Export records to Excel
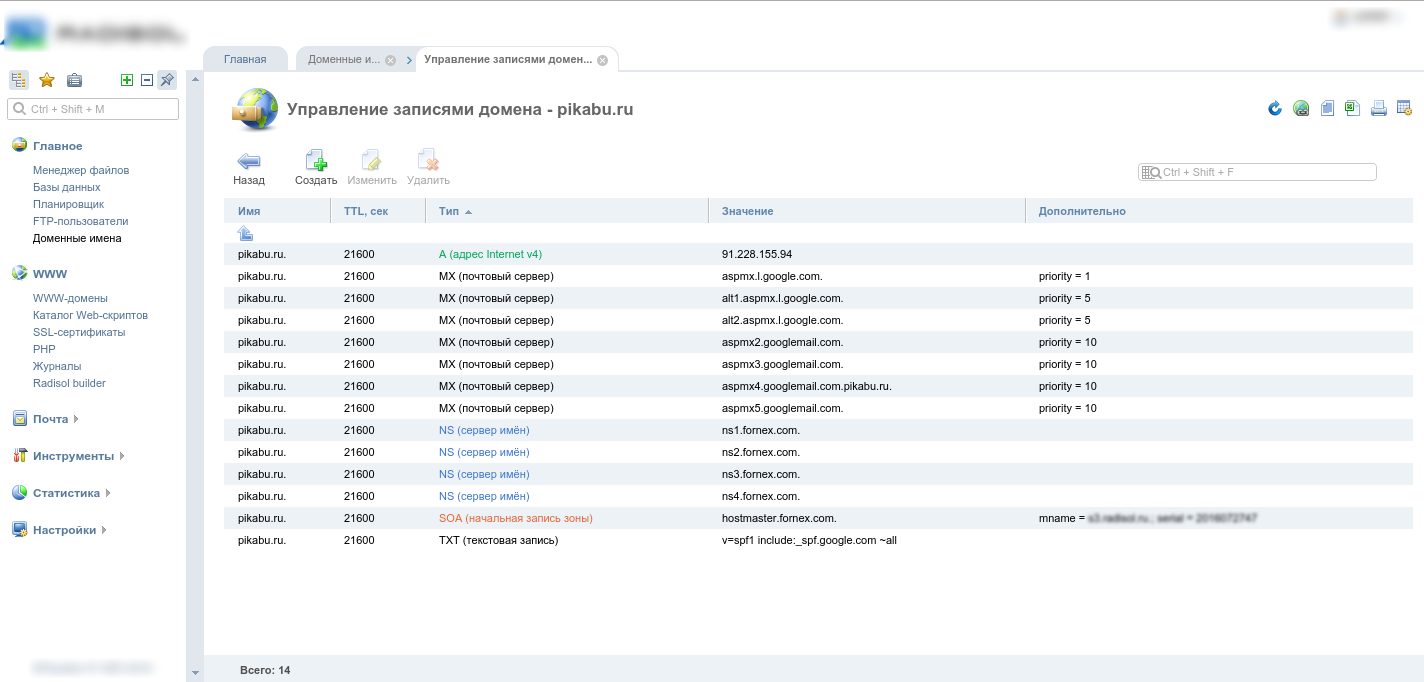The height and width of the screenshot is (682, 1424). (1352, 108)
